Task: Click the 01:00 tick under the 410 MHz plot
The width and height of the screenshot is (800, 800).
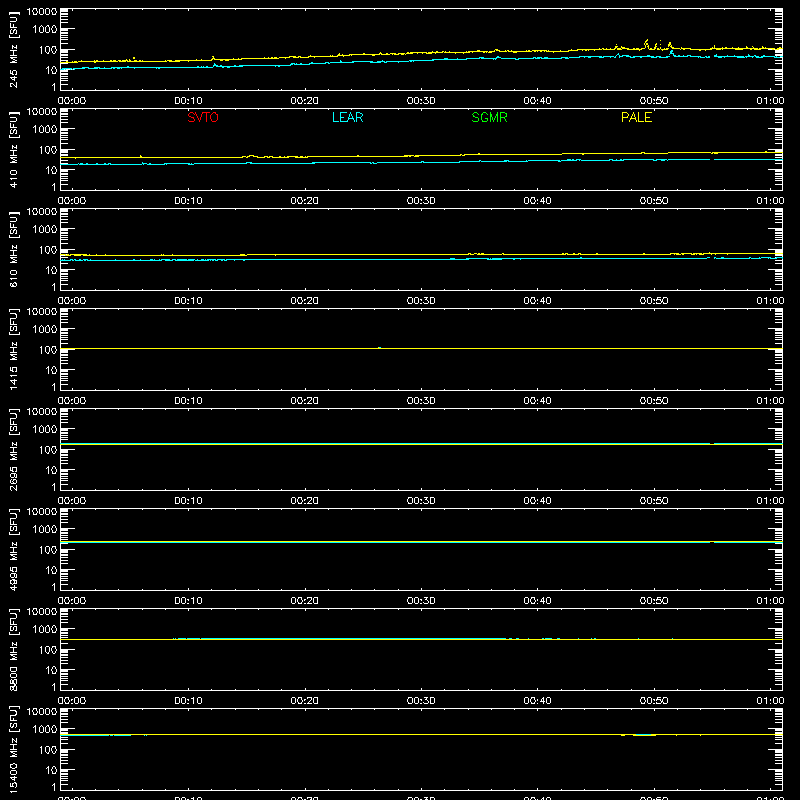Action: 770,201
